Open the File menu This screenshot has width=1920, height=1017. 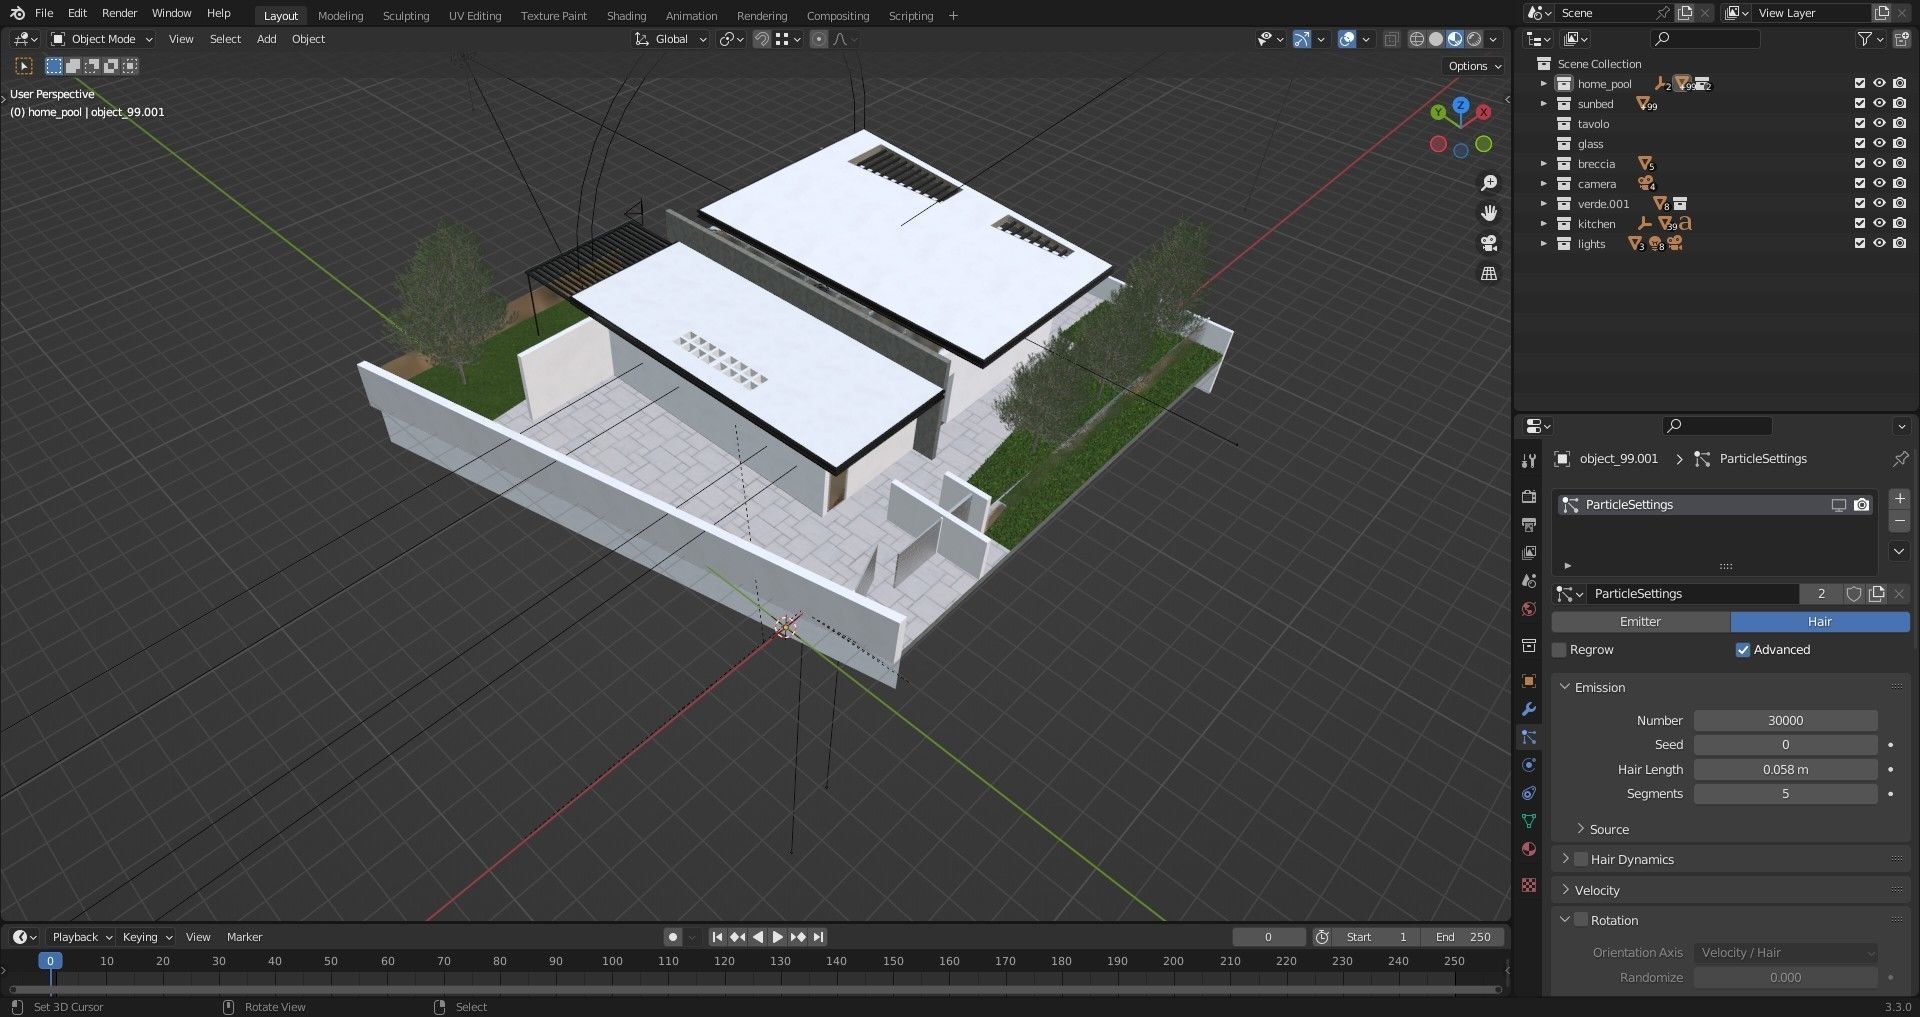pos(44,13)
